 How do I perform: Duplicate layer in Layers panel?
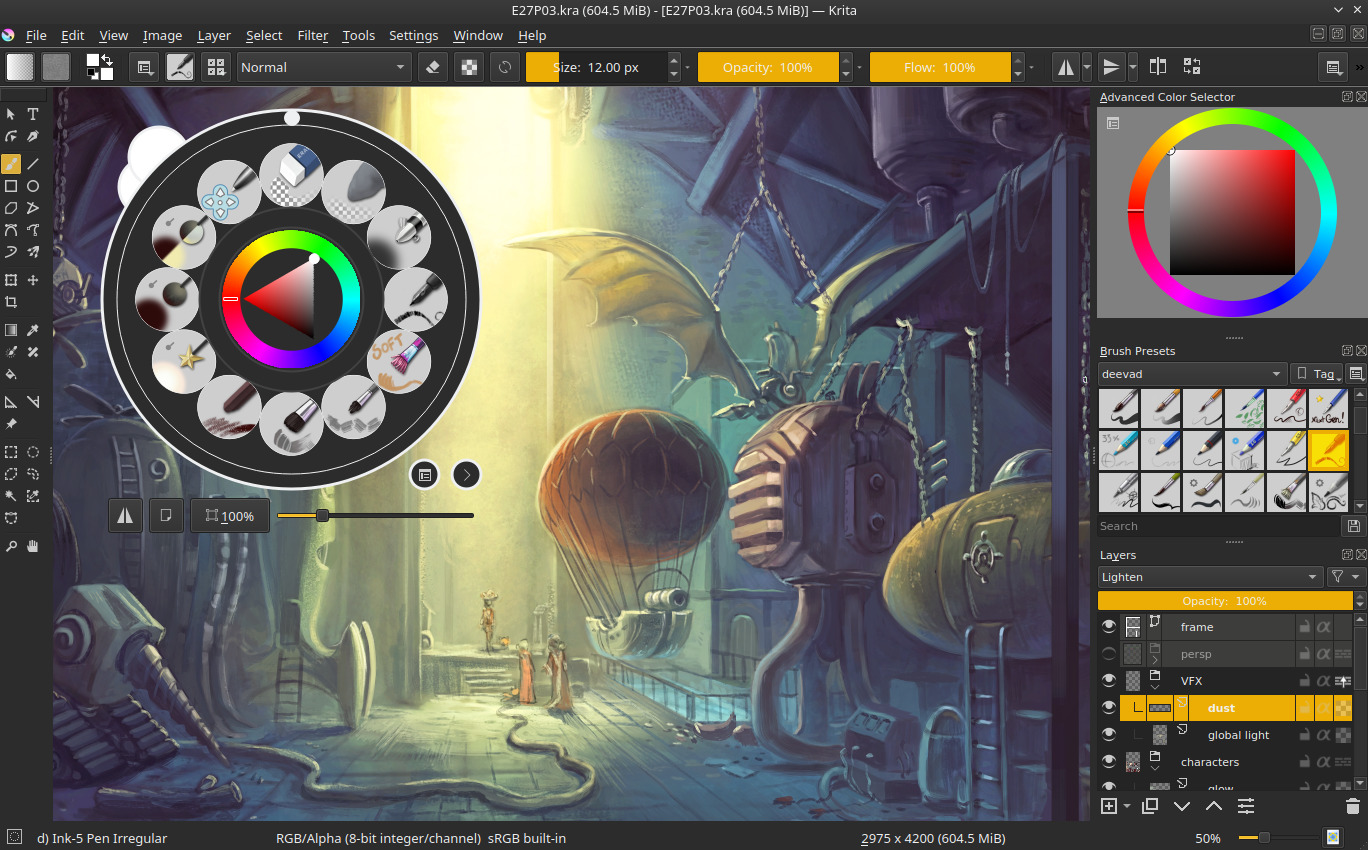[x=1150, y=806]
